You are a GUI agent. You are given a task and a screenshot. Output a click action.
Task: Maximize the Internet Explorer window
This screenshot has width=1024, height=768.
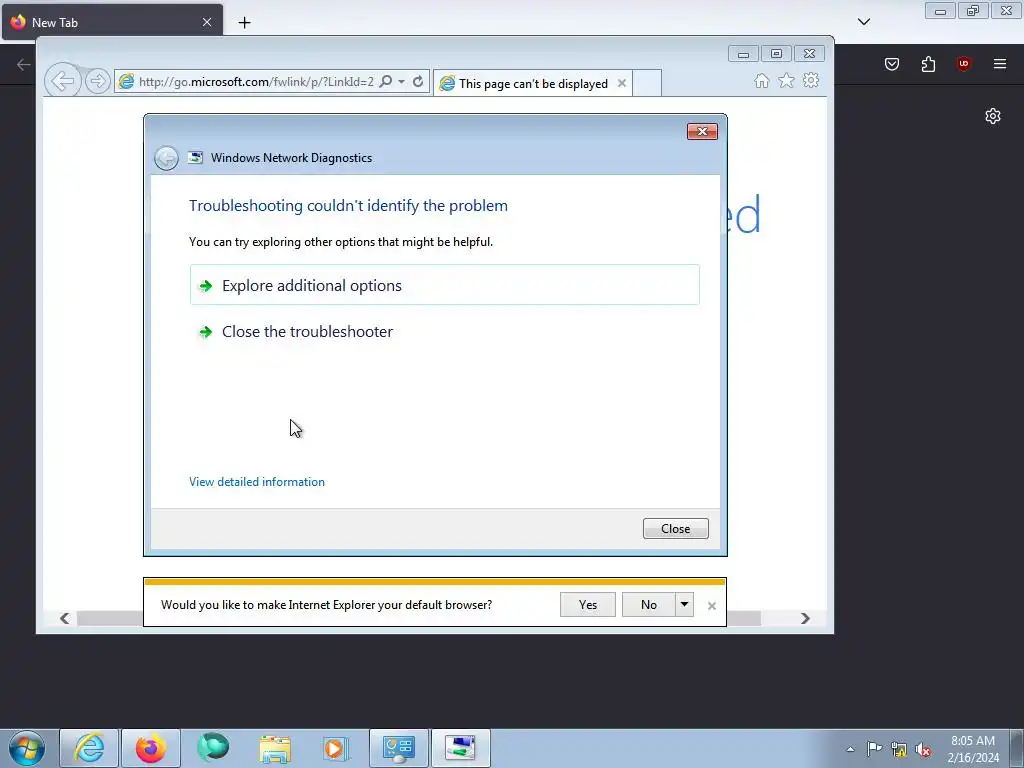(x=776, y=54)
